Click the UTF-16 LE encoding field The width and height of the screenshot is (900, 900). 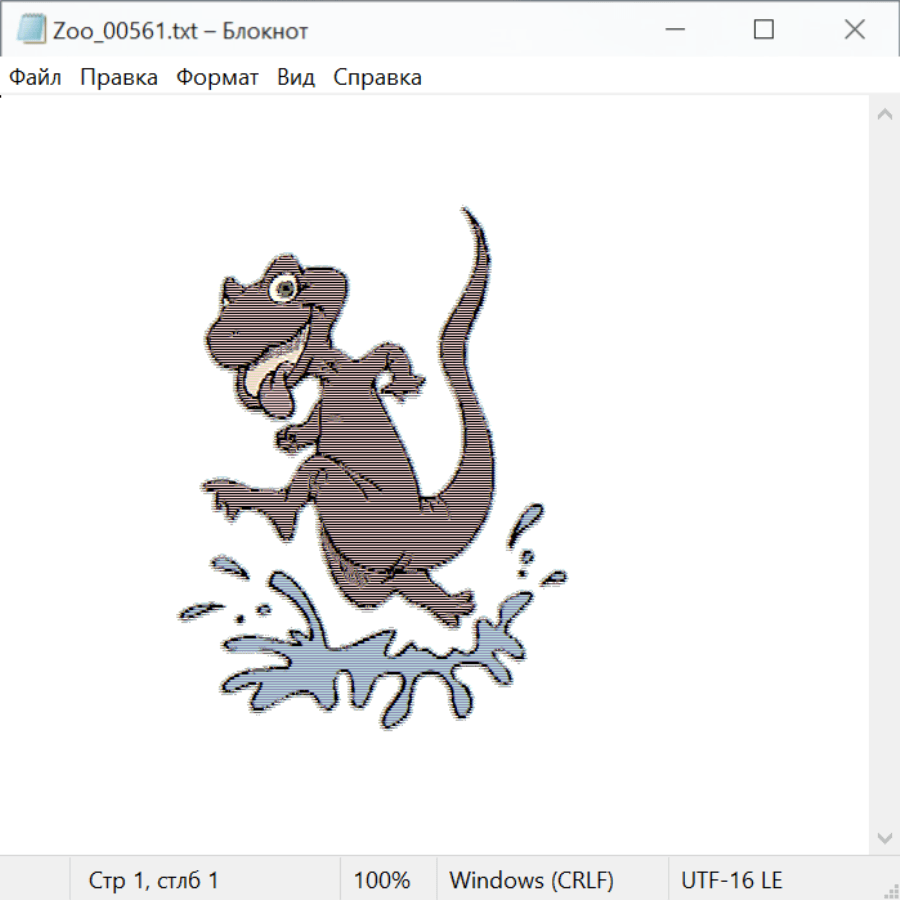click(731, 880)
